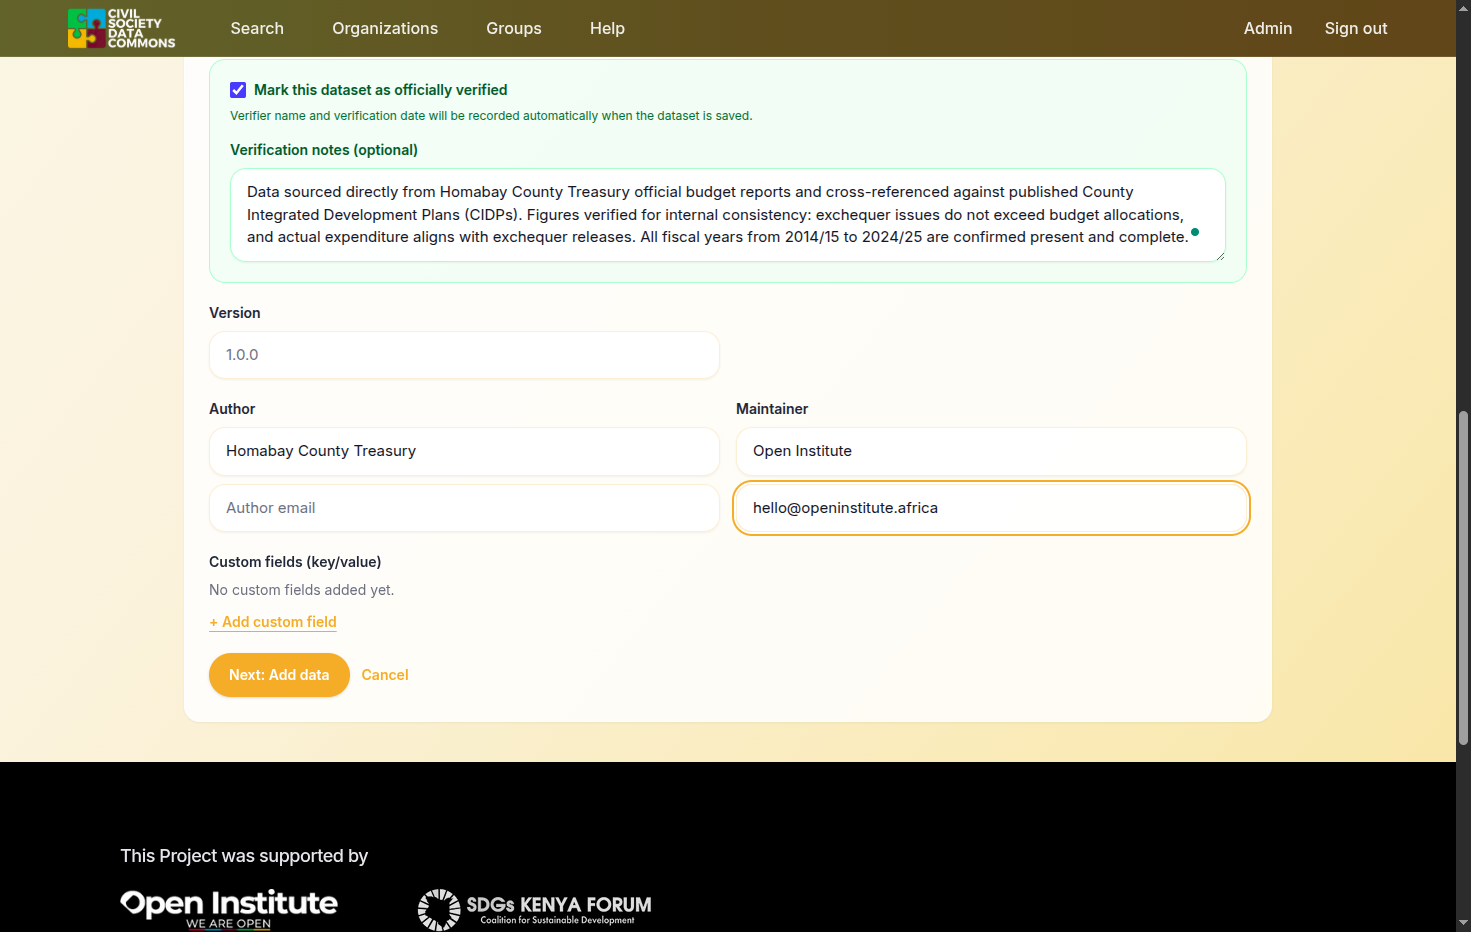Click 'This Project was supported by' text
1471x932 pixels.
coord(244,856)
